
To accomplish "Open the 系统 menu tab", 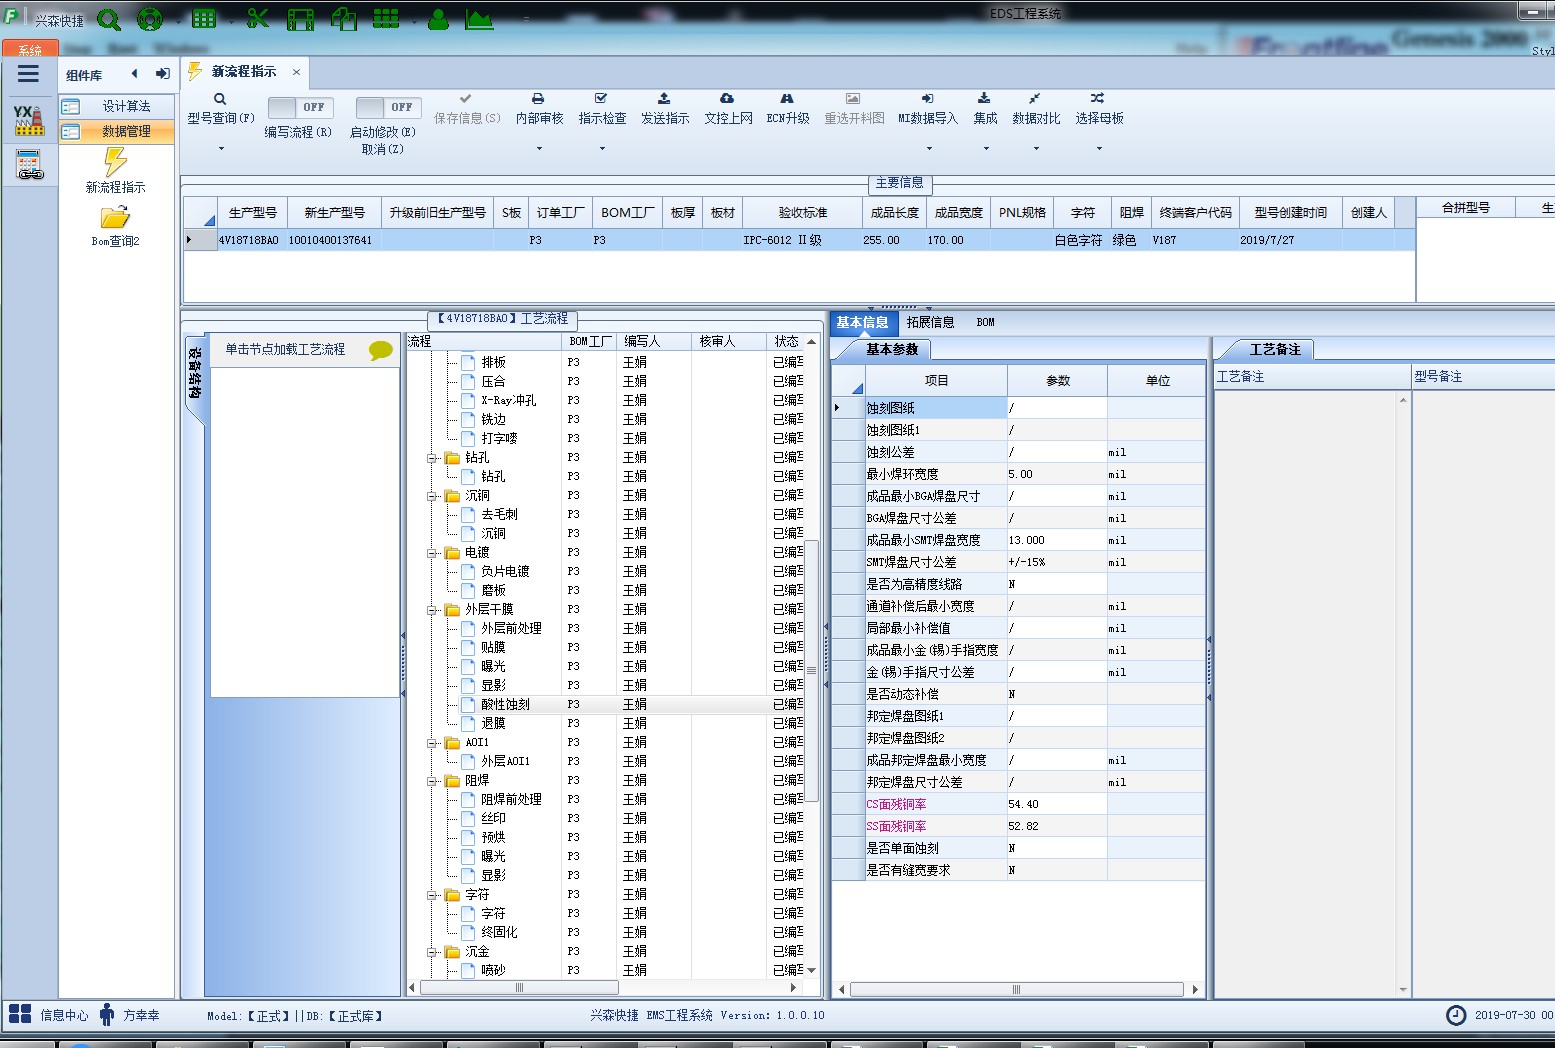I will pyautogui.click(x=30, y=50).
